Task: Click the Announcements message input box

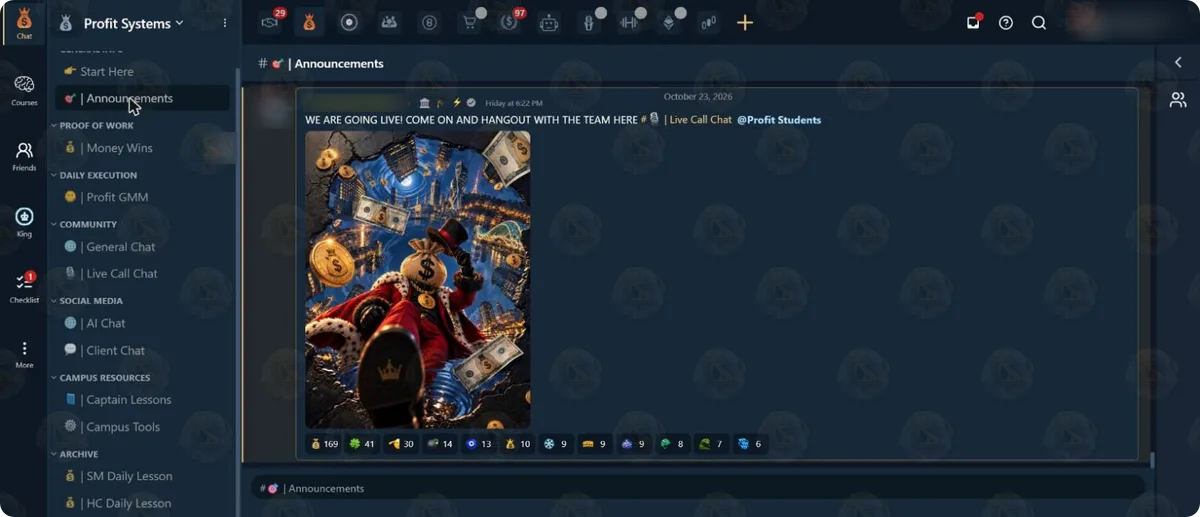Action: point(698,488)
